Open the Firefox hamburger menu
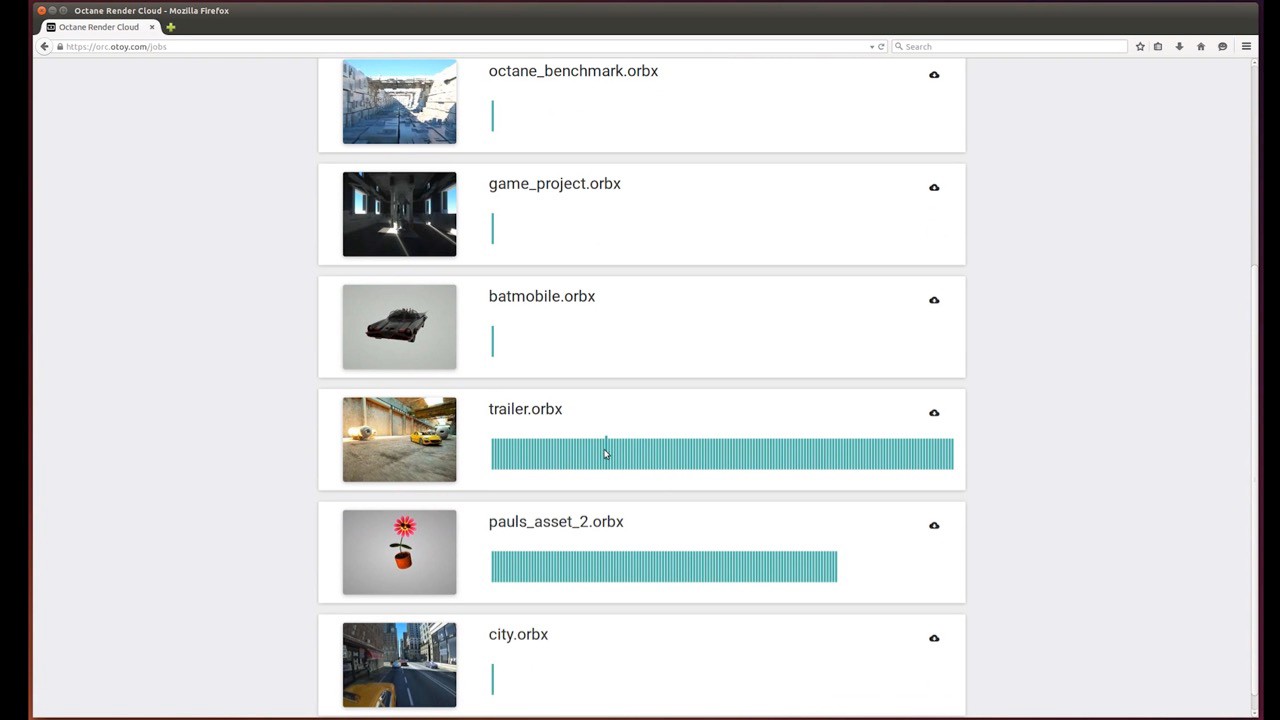 (1246, 46)
